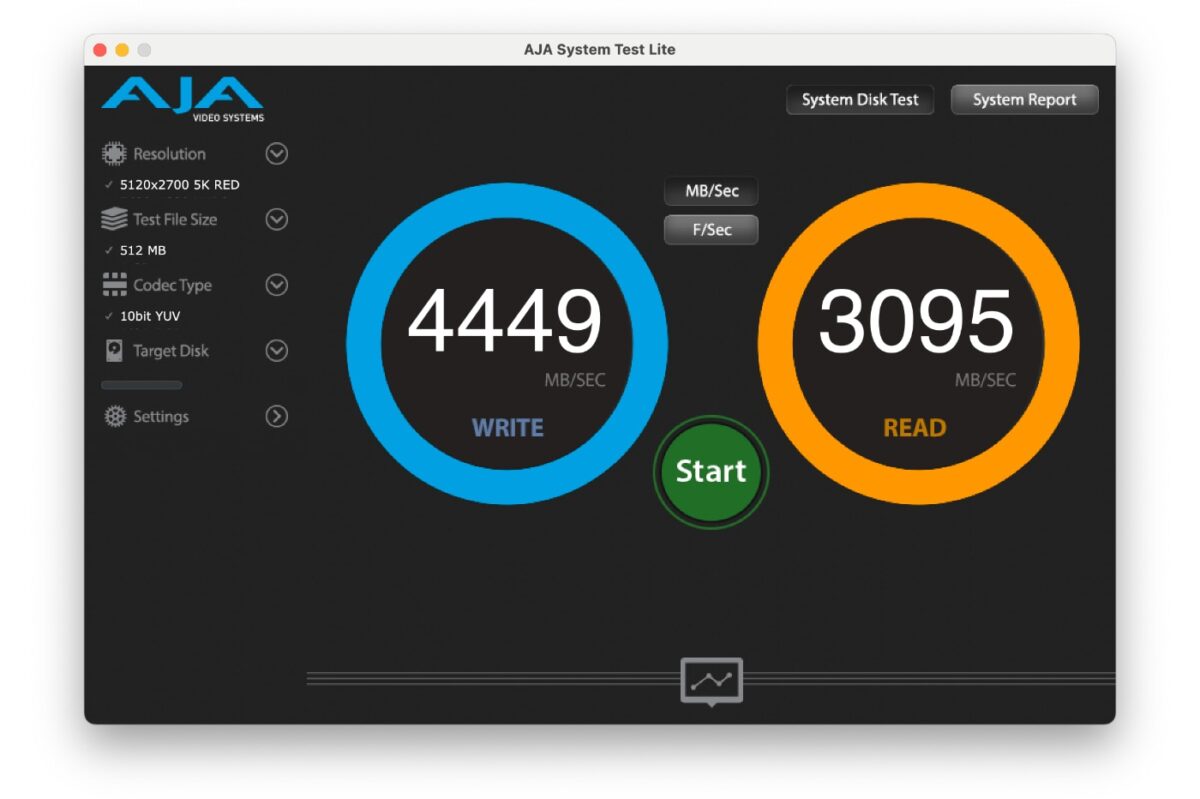Click the Resolution label
1200x799 pixels.
tap(169, 154)
